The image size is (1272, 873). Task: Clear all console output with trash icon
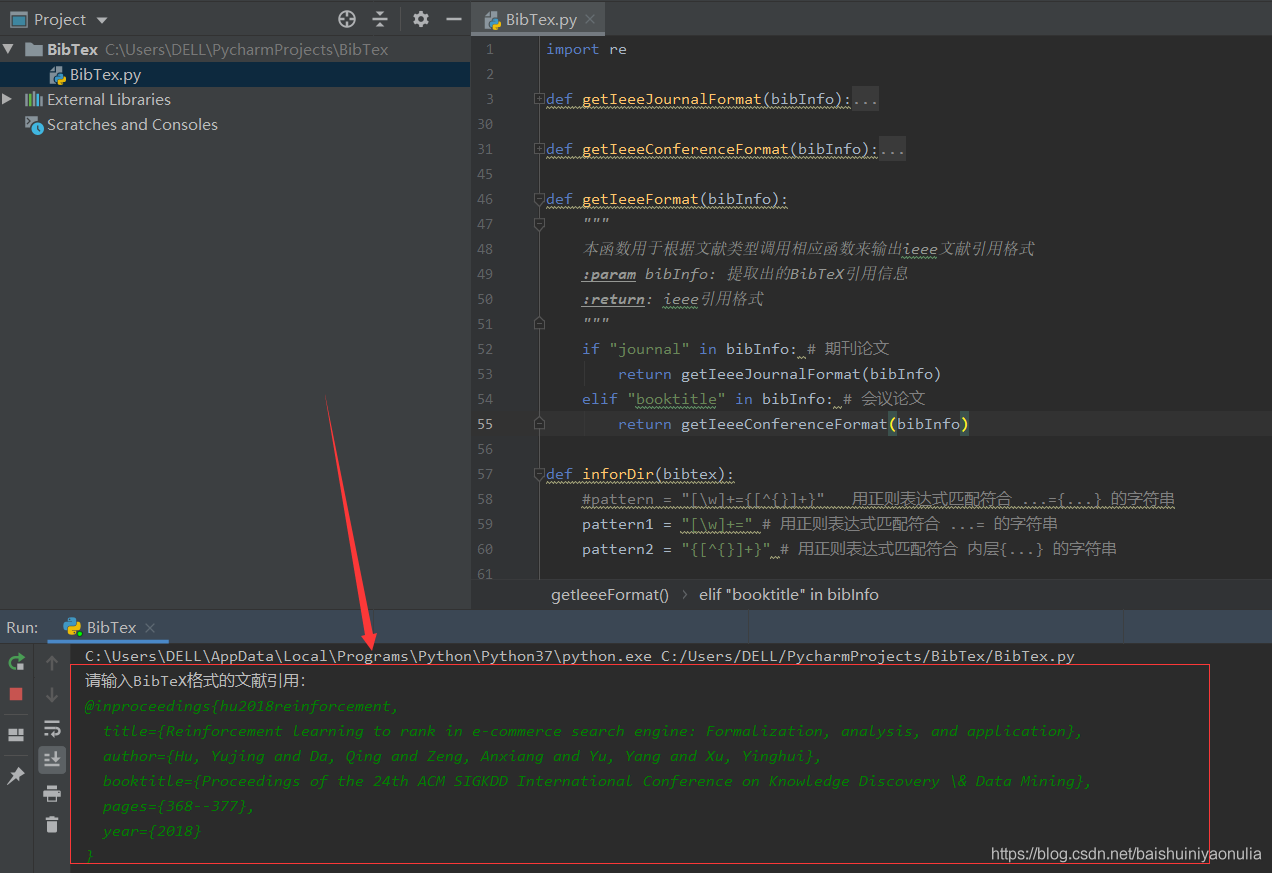coord(52,824)
